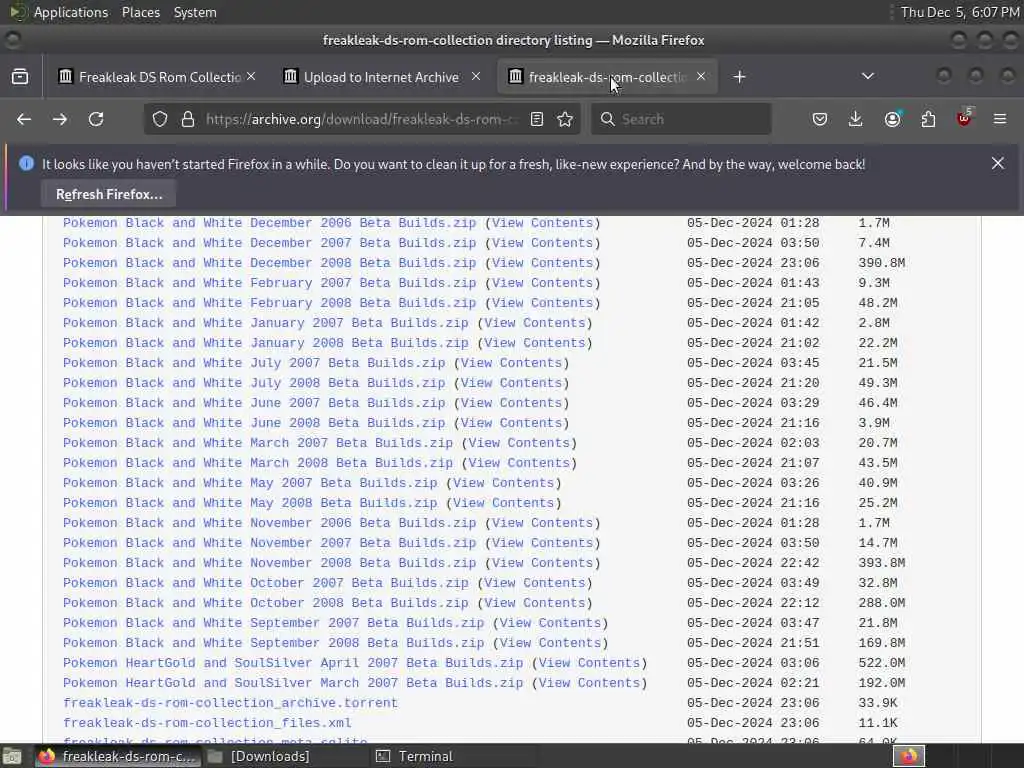Click the Thu Dec 5 clock in panel
1024x768 pixels.
point(959,12)
